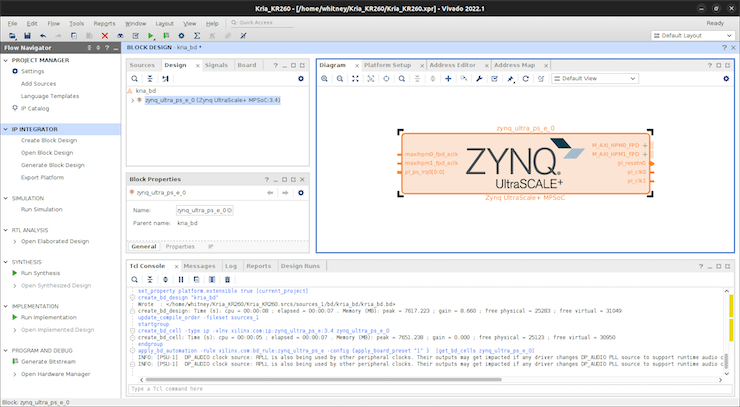This screenshot has height=407, width=740.
Task: Open the Sources tab
Action: coord(142,65)
